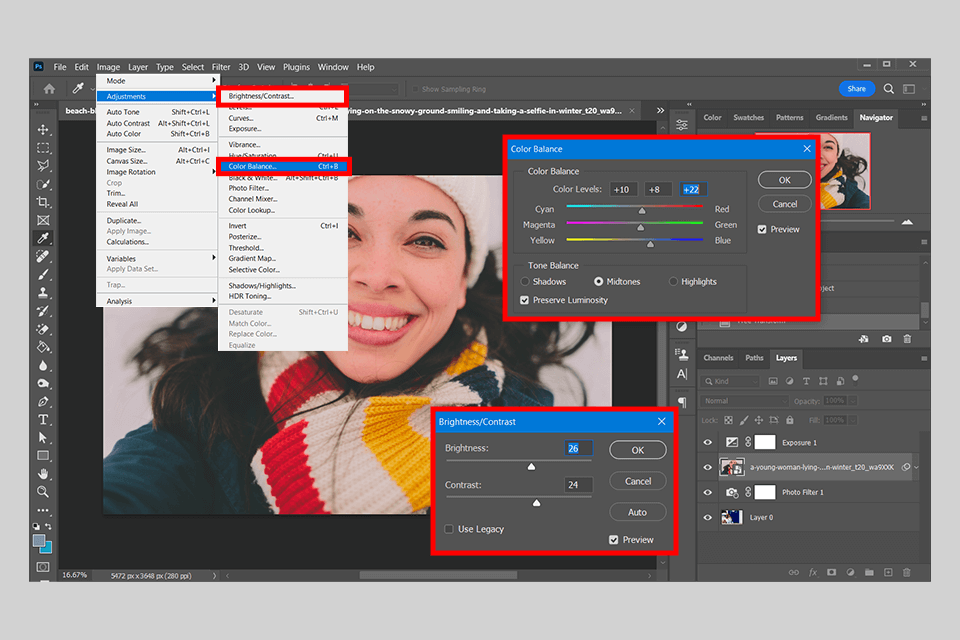This screenshot has height=640, width=960.
Task: Expand the Analysis submenu
Action: [214, 301]
